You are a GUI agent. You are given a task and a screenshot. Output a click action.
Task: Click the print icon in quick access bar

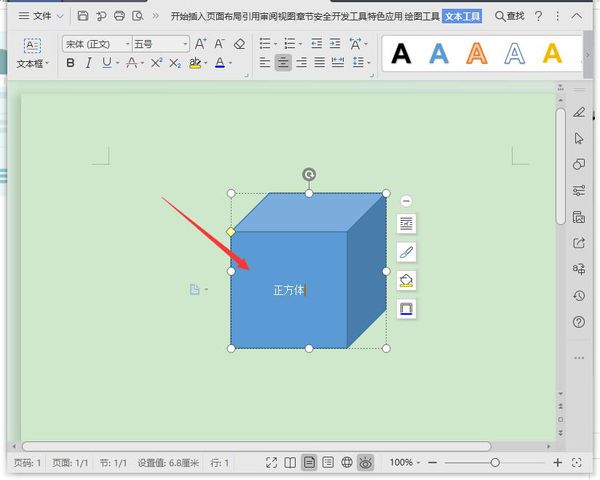(119, 16)
